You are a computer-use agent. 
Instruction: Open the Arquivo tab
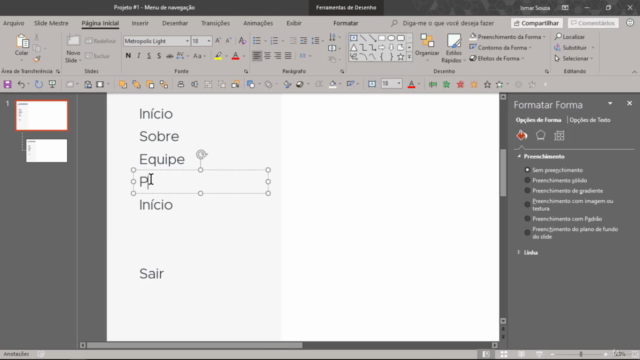click(13, 23)
